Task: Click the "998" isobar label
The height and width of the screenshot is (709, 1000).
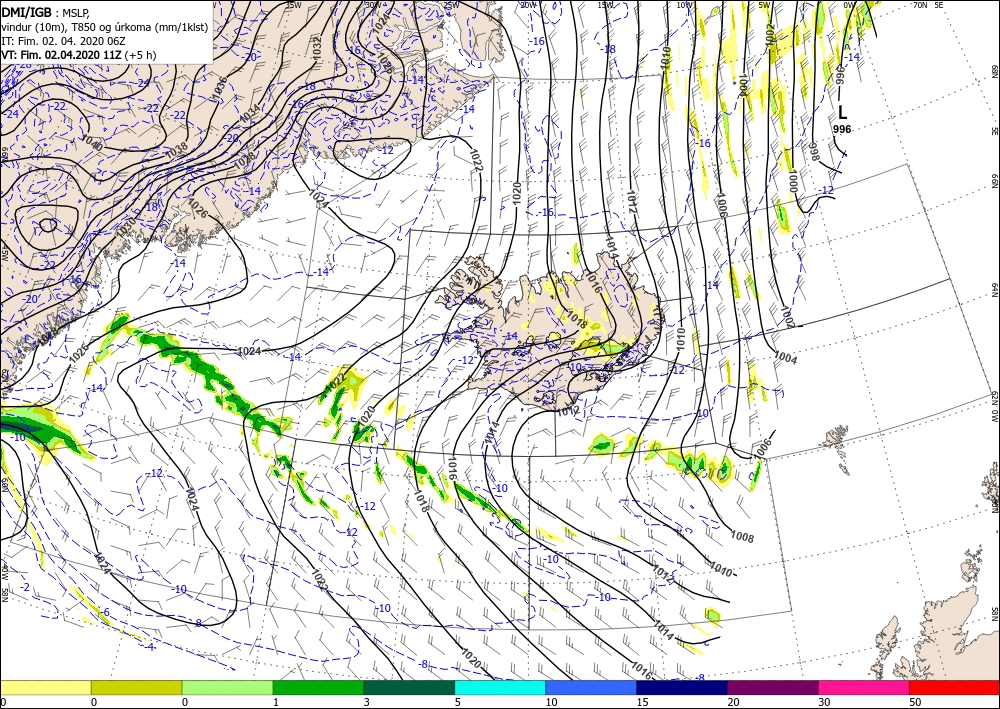Action: click(x=814, y=151)
